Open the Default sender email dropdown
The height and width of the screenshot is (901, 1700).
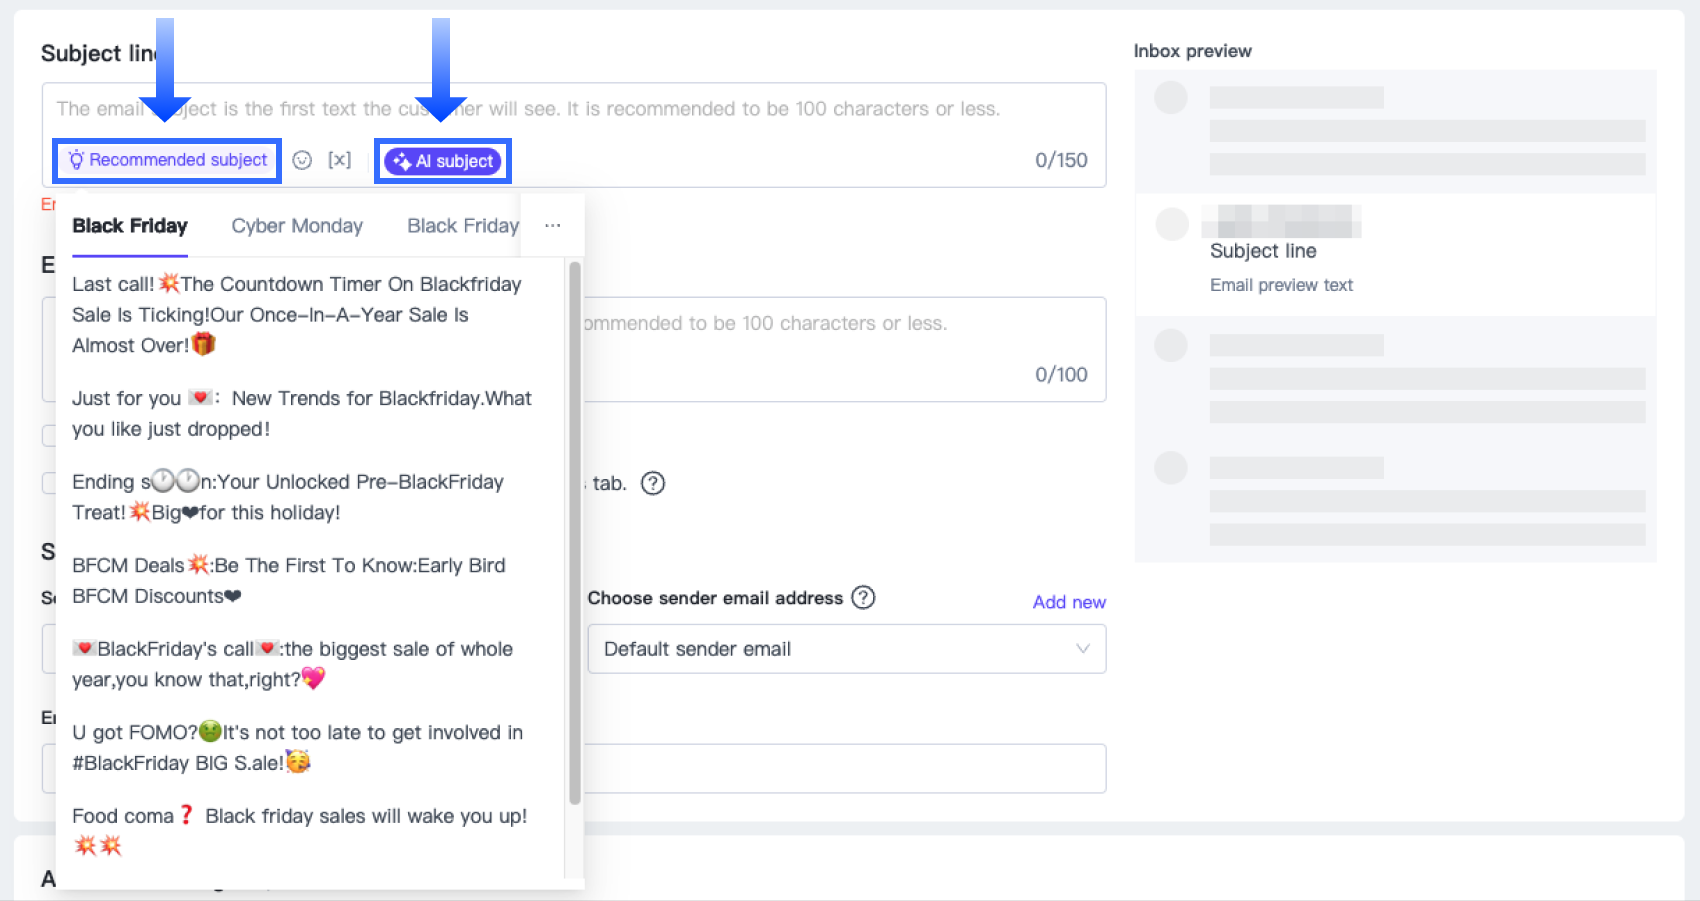846,649
